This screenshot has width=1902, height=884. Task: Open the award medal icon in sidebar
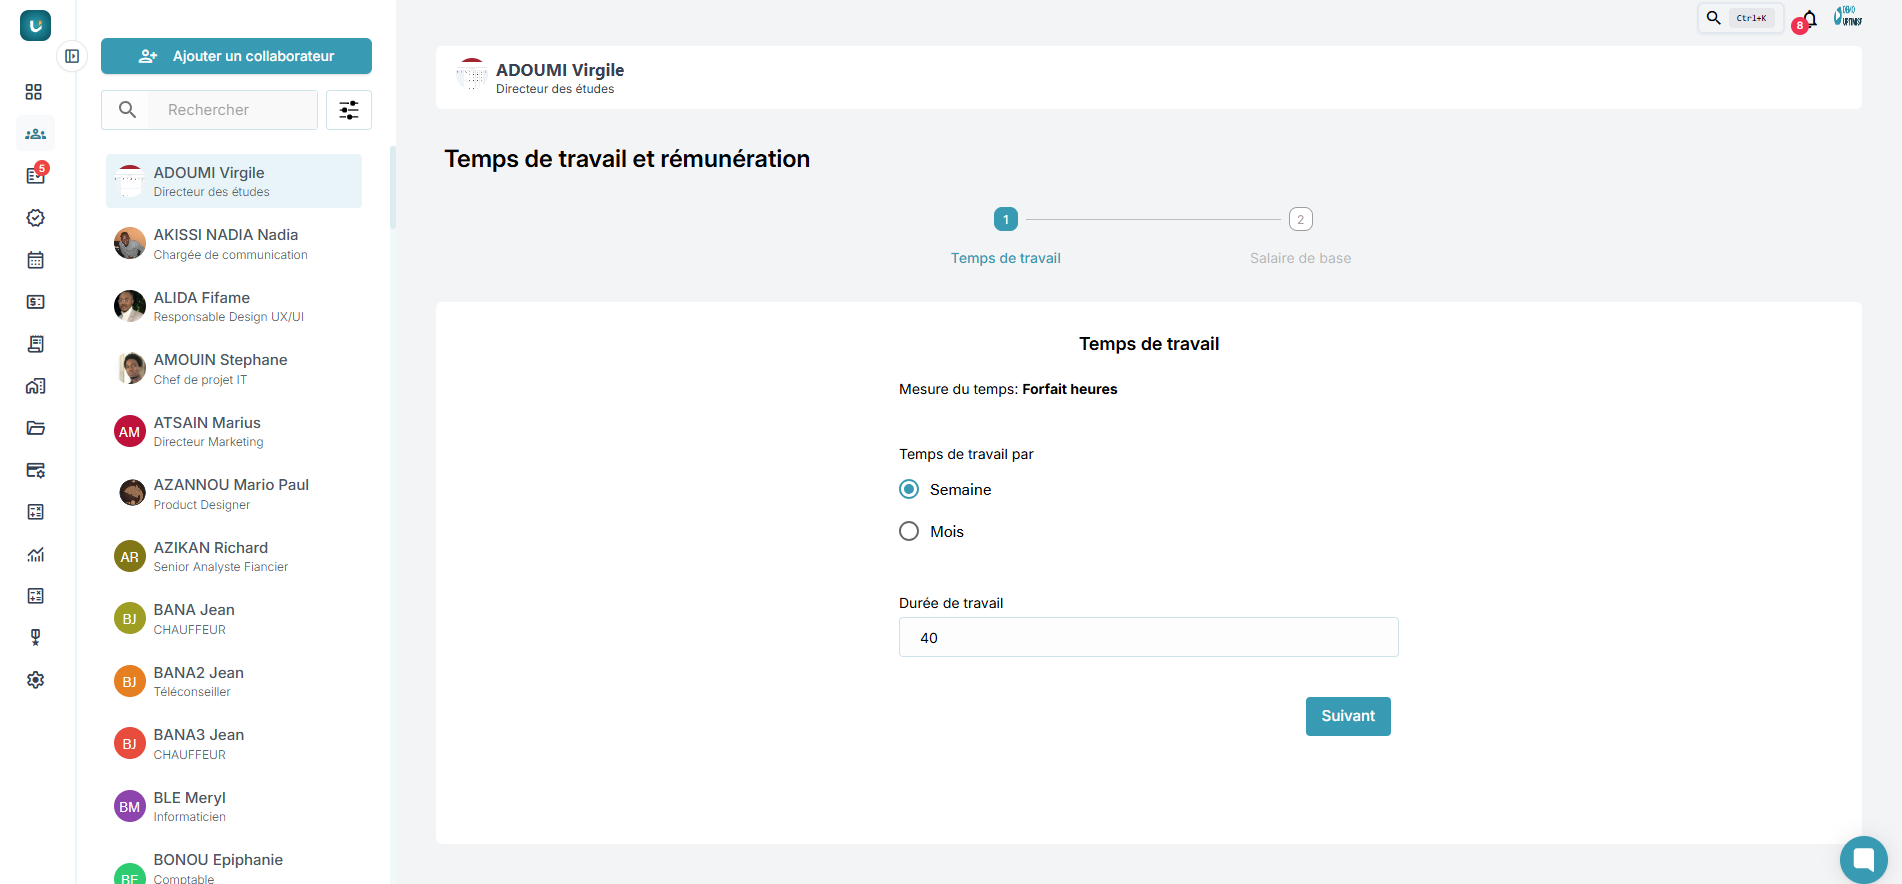[x=35, y=638]
